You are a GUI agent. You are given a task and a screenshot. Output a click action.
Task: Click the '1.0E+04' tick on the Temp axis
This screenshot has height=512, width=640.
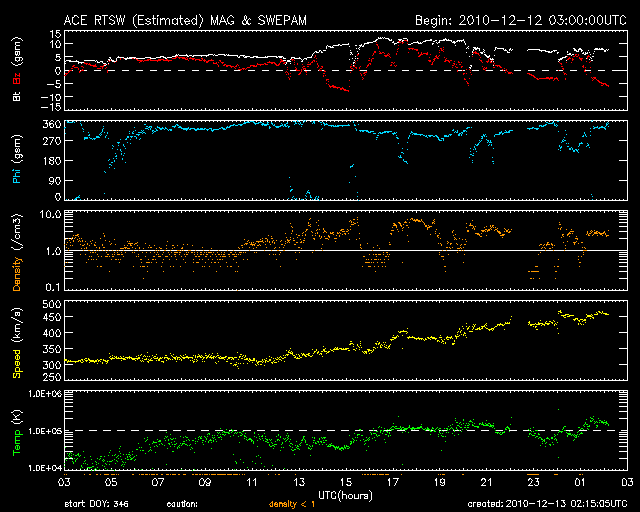tap(45, 468)
